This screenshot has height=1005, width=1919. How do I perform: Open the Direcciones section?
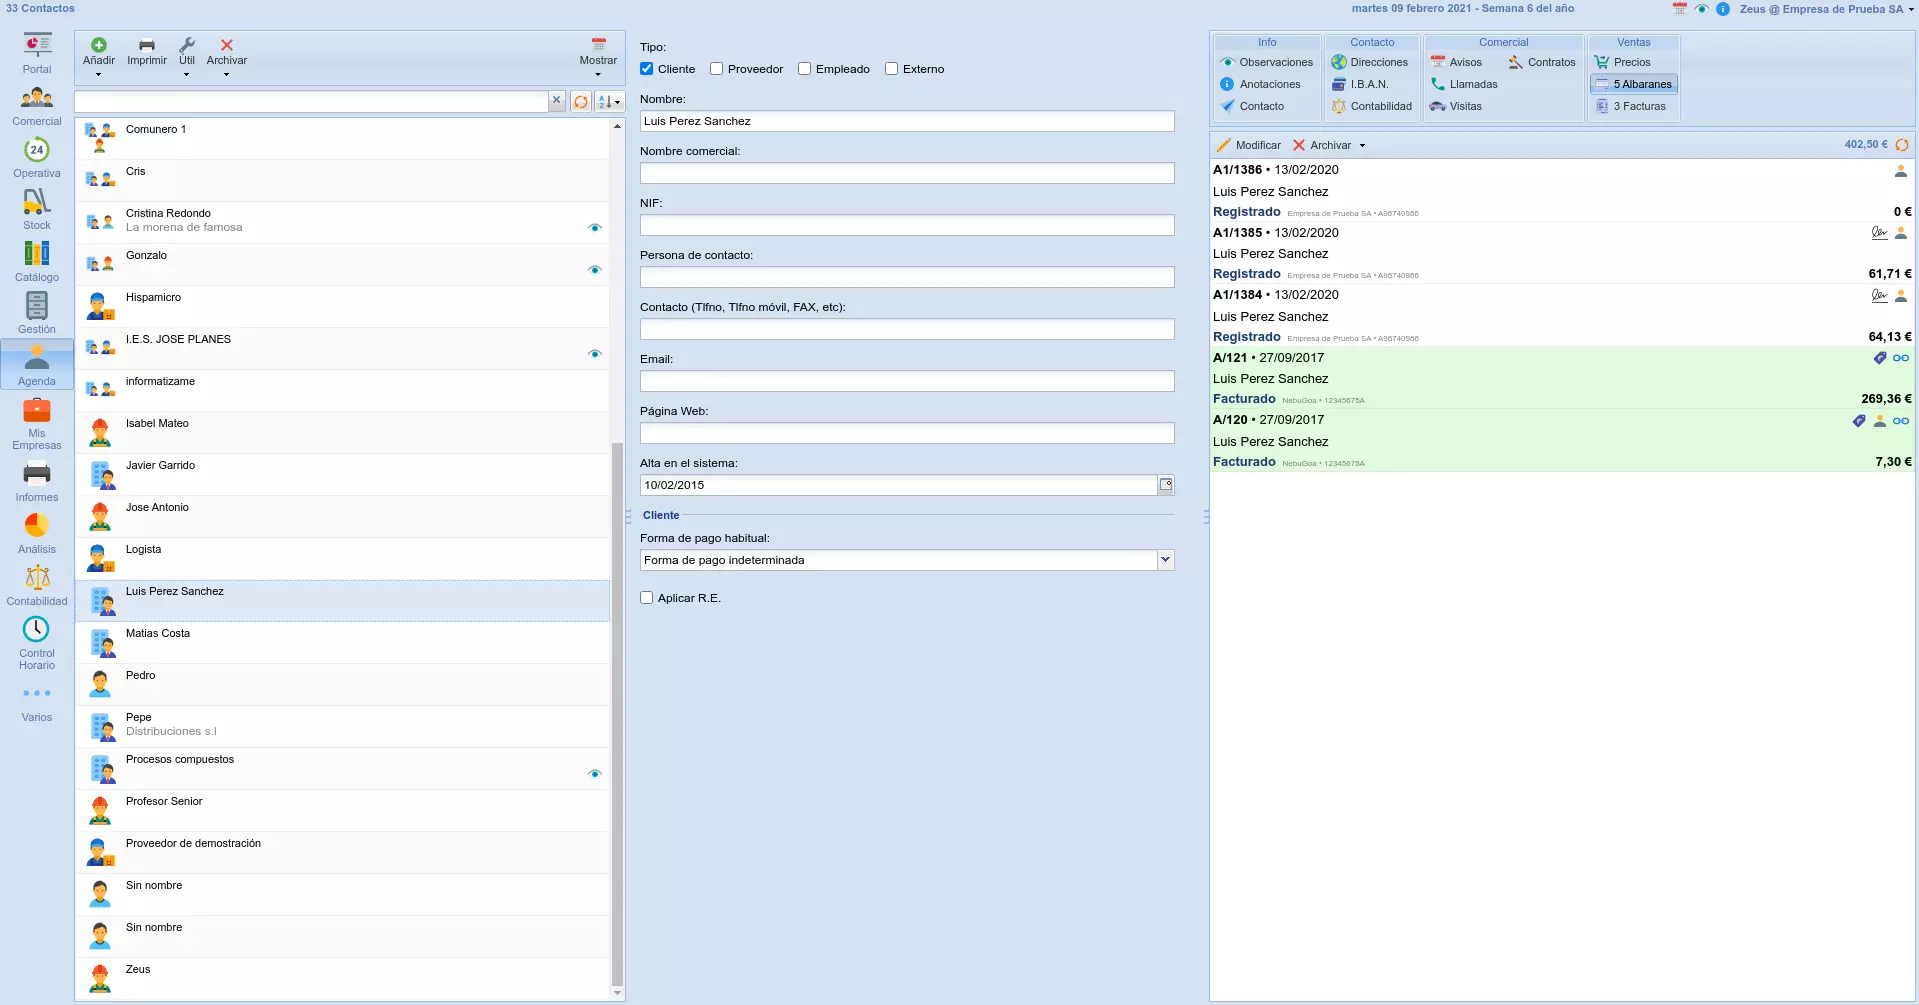coord(1370,62)
